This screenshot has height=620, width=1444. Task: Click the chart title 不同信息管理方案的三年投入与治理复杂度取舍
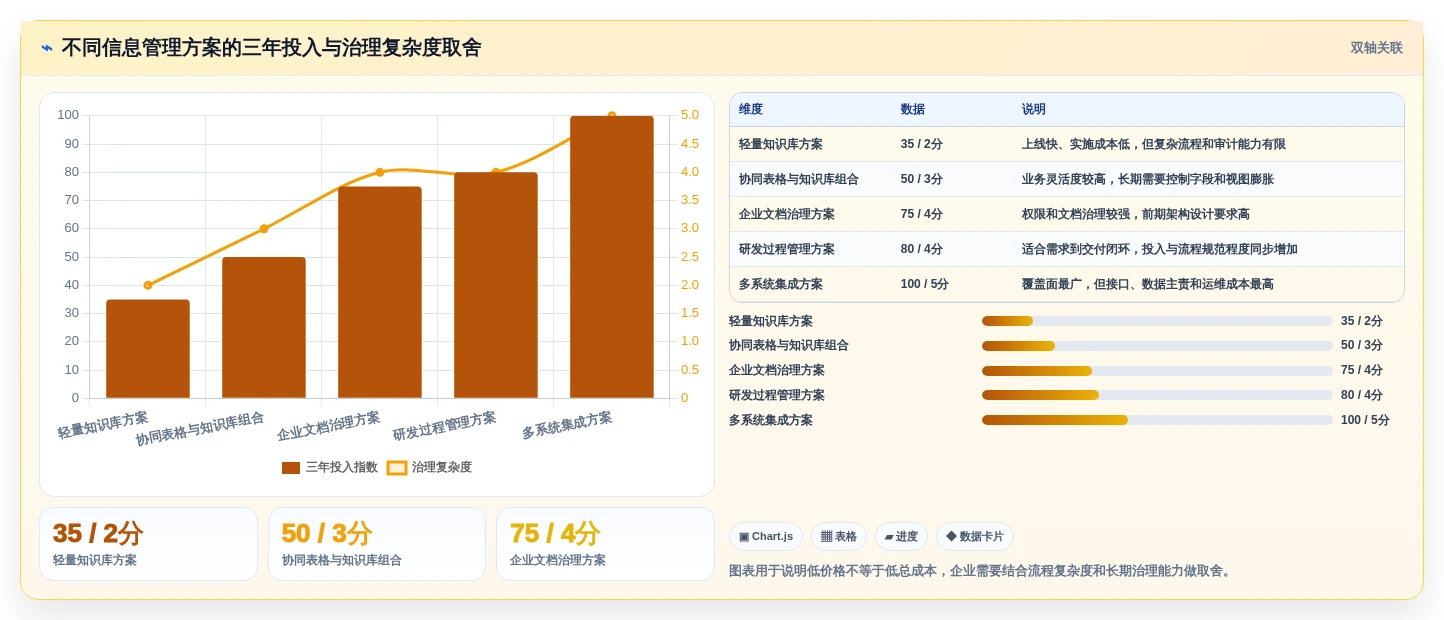[271, 48]
